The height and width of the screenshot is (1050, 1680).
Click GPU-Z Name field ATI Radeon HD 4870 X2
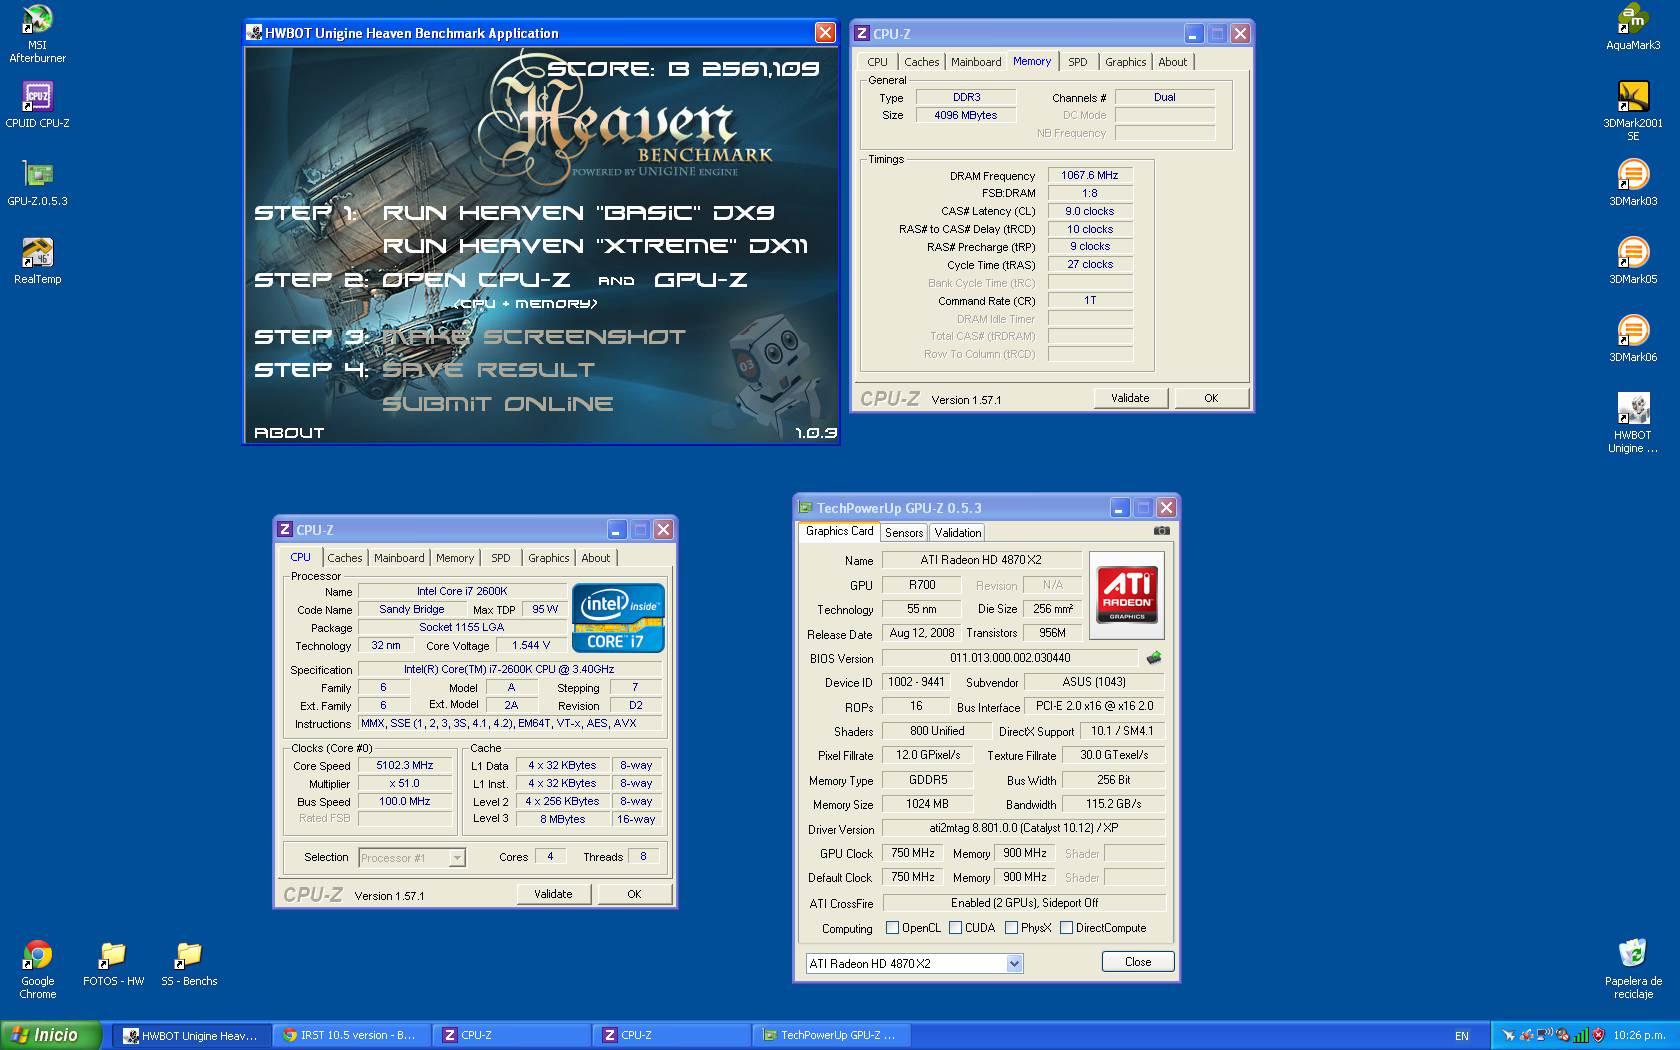click(x=980, y=560)
